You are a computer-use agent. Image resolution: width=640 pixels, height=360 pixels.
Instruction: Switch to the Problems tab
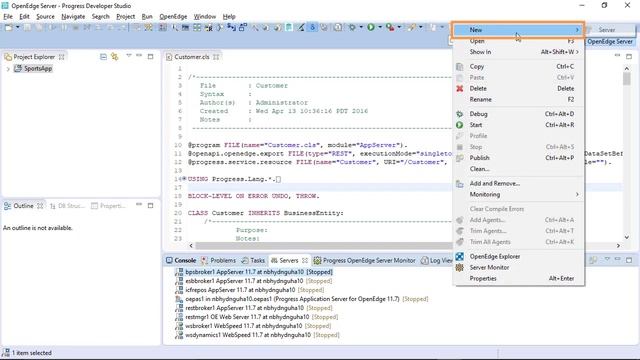[x=219, y=260]
